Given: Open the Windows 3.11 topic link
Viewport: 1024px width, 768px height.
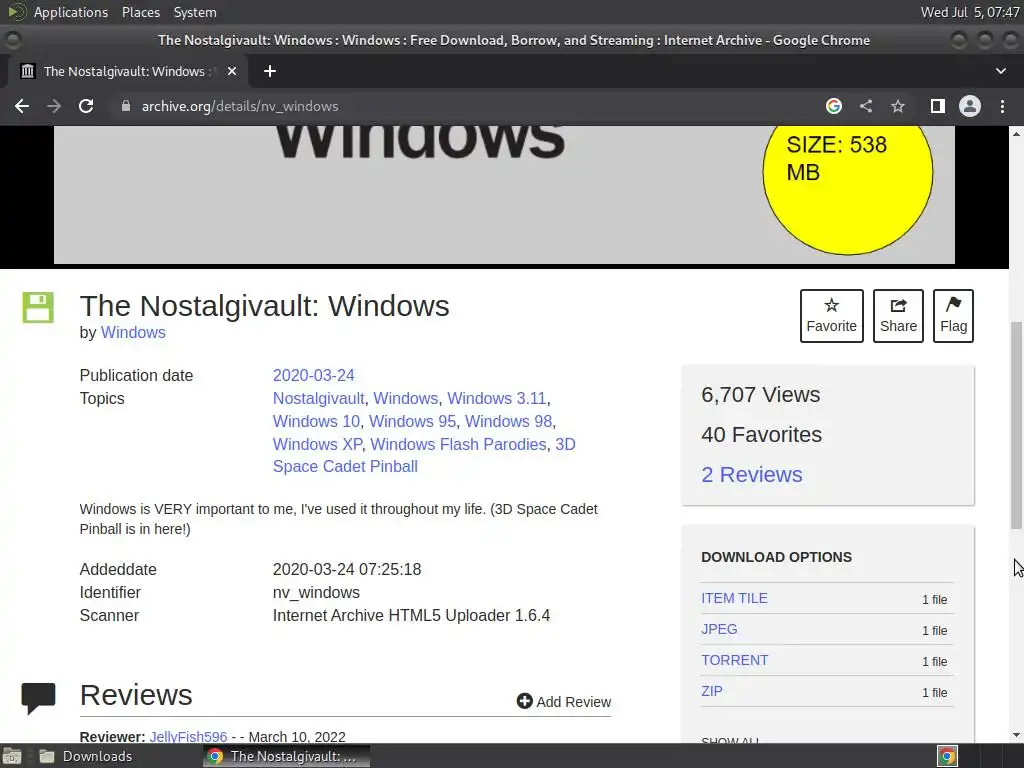Looking at the screenshot, I should point(496,398).
